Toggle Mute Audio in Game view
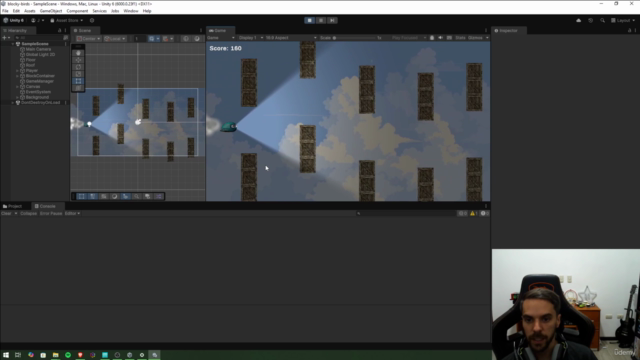Image resolution: width=640 pixels, height=360 pixels. tap(440, 38)
